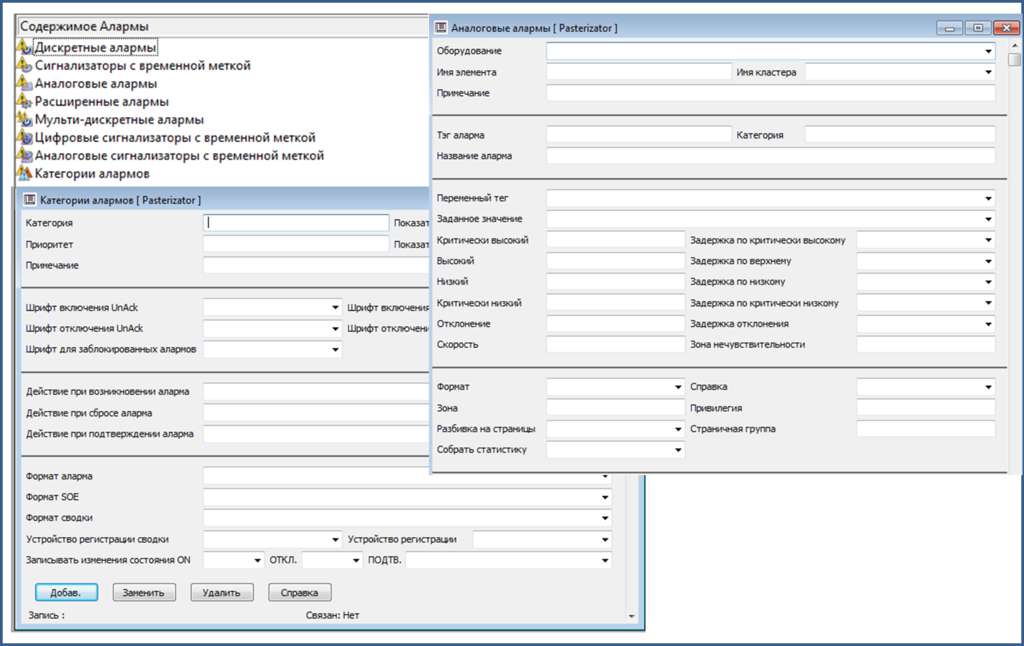Focus the Тэг аларма text field

tap(639, 134)
